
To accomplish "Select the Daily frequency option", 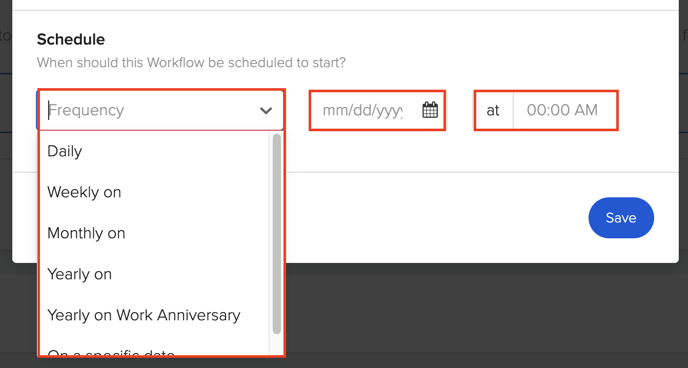I will 154,151.
